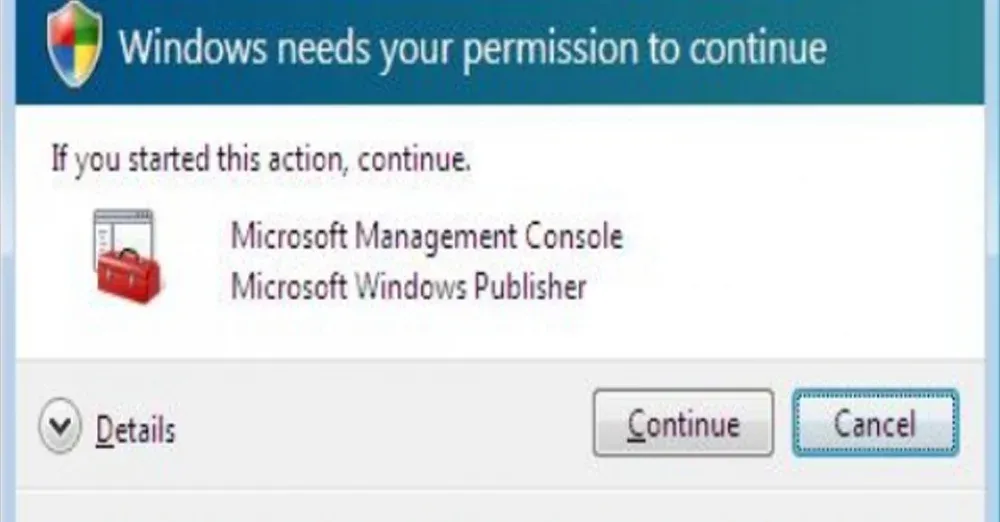Approve the action with the Continue button
This screenshot has width=1000, height=522.
[x=683, y=423]
